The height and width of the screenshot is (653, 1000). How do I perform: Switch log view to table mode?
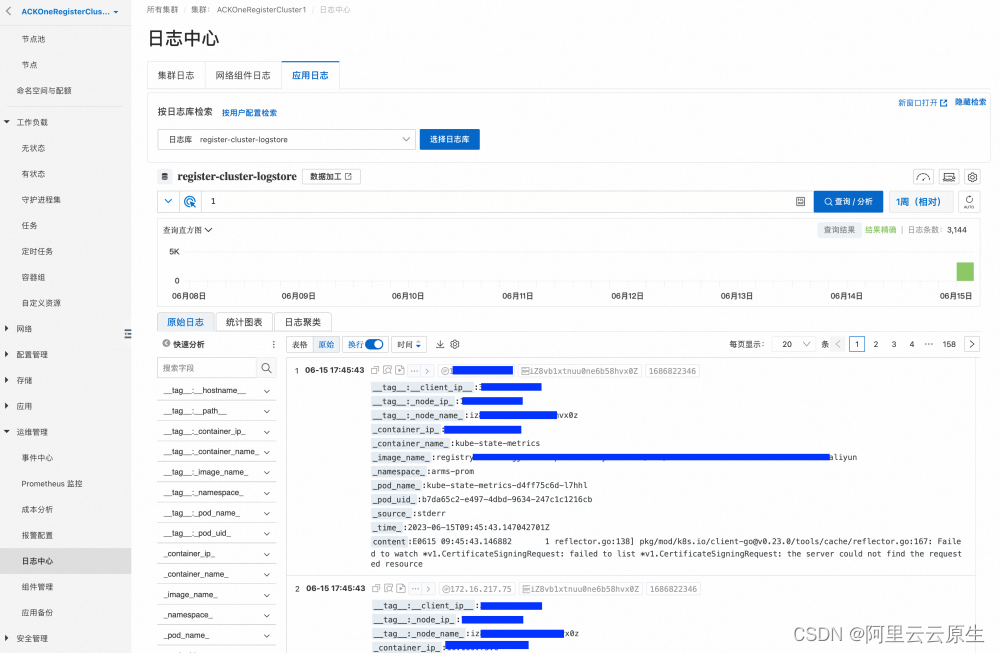click(300, 344)
